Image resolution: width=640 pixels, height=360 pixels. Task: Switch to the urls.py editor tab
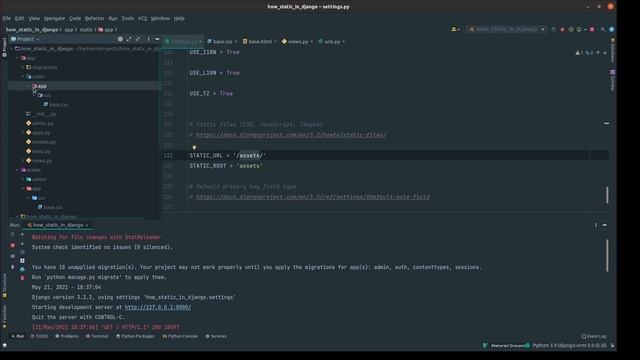coord(331,42)
